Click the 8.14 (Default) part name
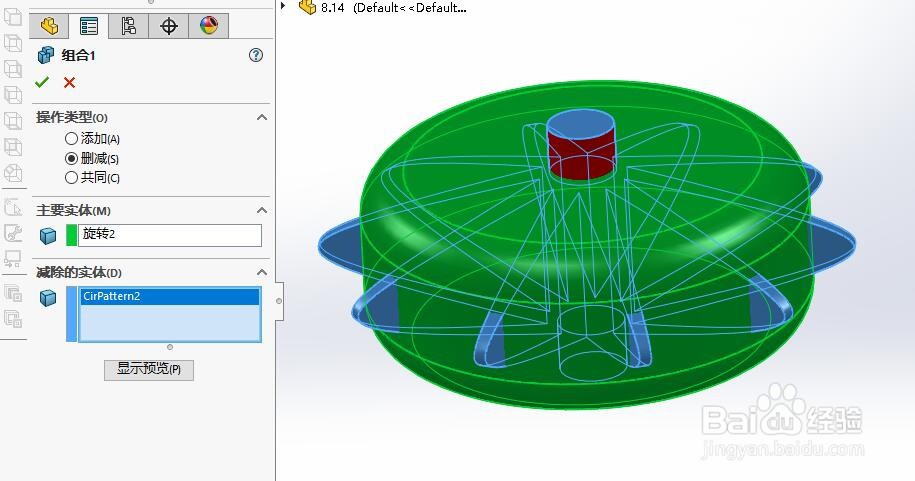 pyautogui.click(x=394, y=8)
